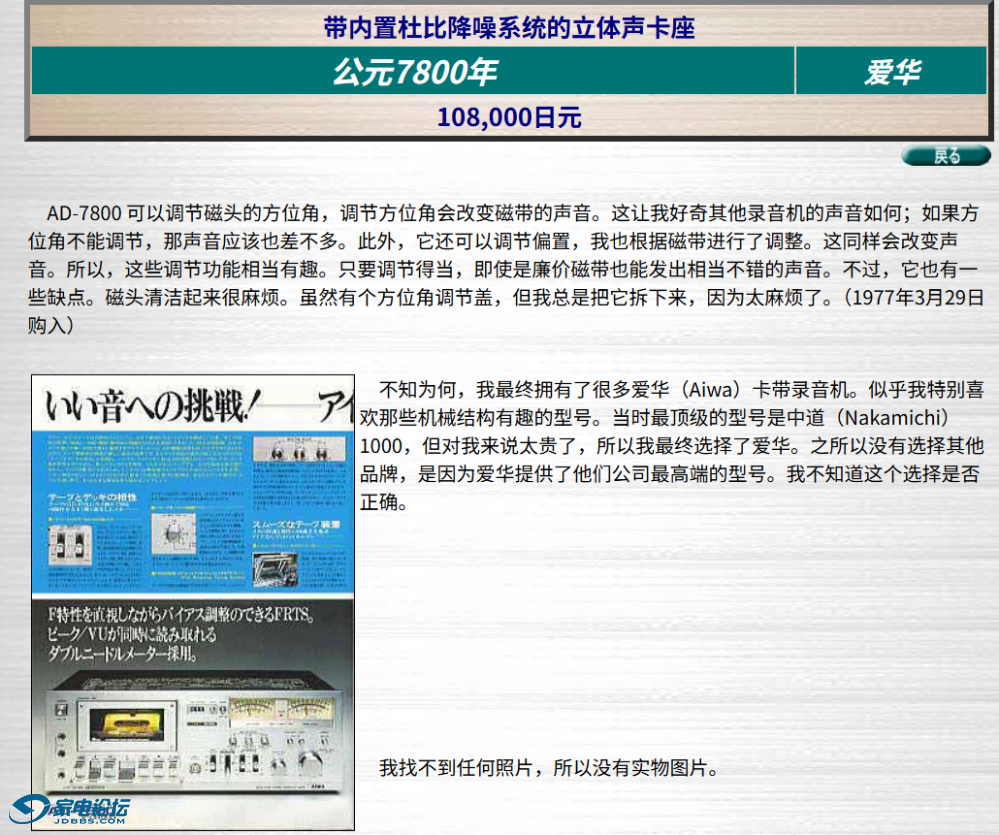The height and width of the screenshot is (835, 999).
Task: Click the paragraph beginning 不知为何
Action: coord(672,446)
